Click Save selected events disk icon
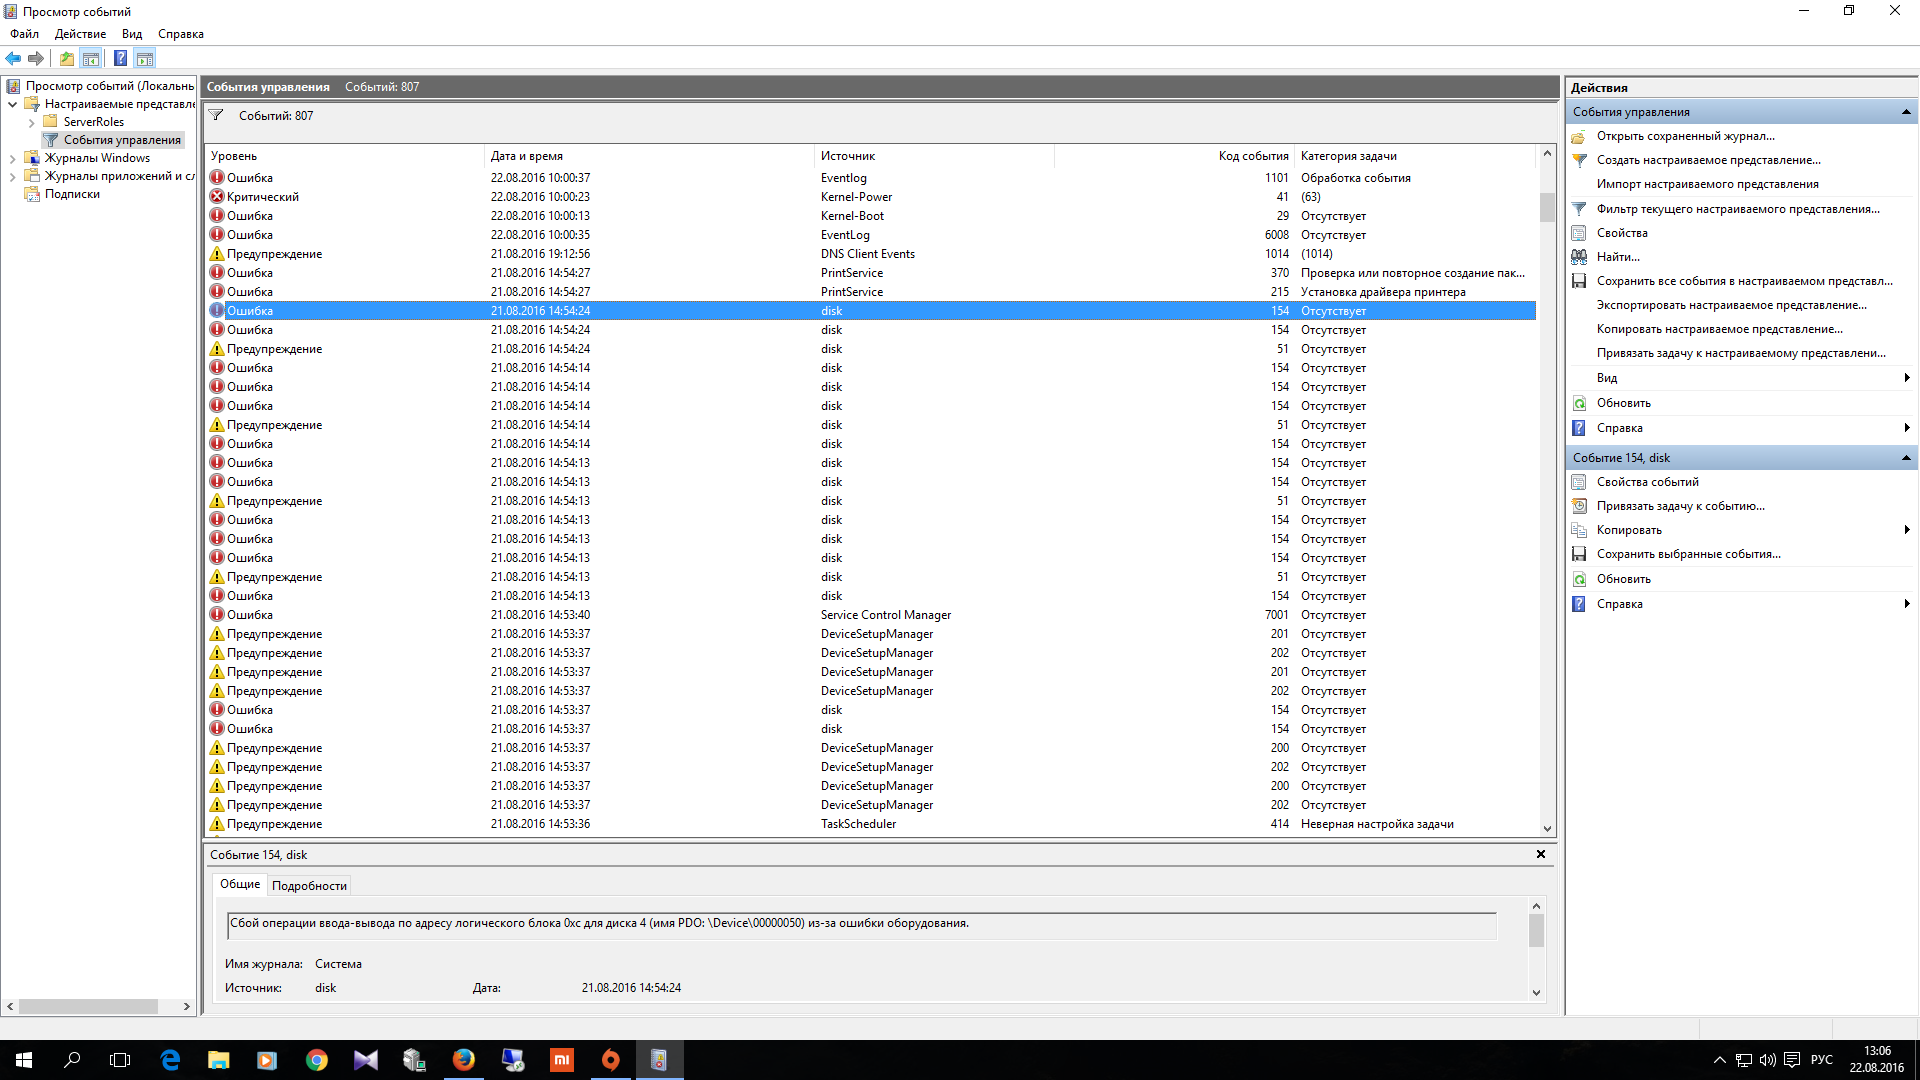Screen dimensions: 1920x1080 [1579, 554]
